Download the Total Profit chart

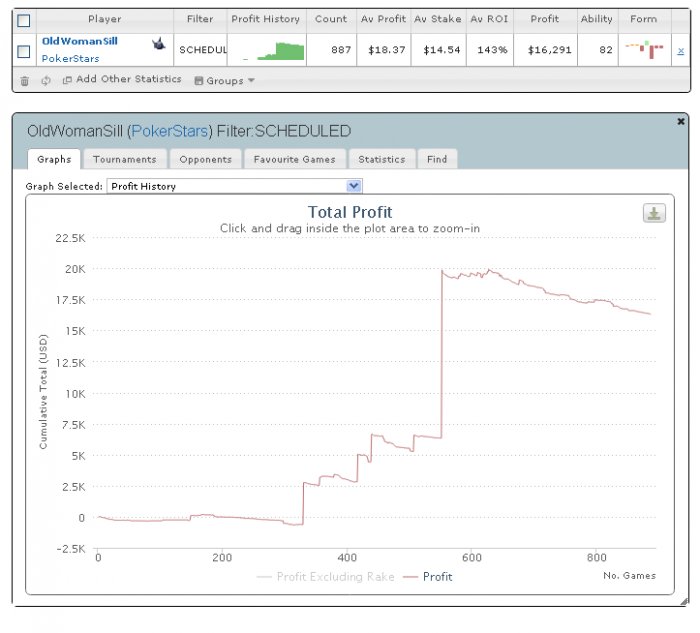point(654,213)
